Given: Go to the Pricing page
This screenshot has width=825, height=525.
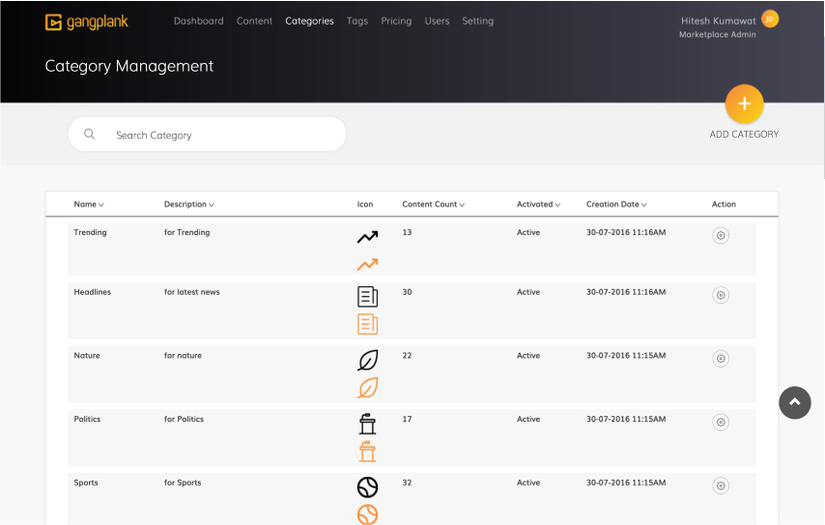Looking at the screenshot, I should pyautogui.click(x=396, y=21).
